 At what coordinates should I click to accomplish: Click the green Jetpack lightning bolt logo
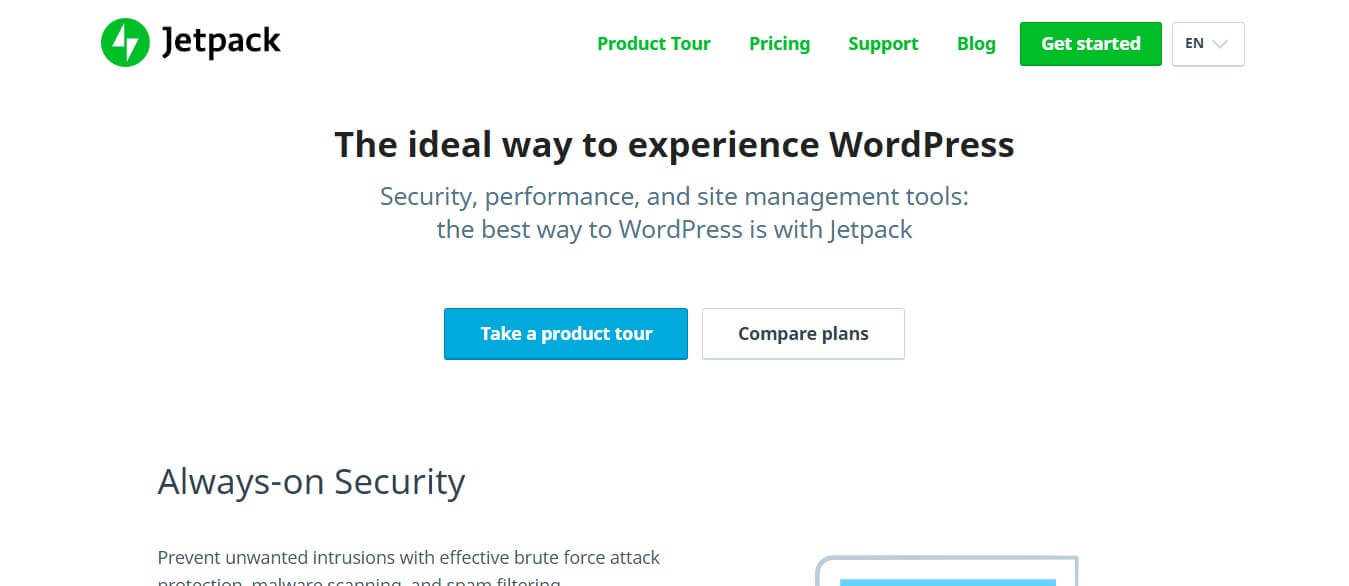[x=125, y=43]
